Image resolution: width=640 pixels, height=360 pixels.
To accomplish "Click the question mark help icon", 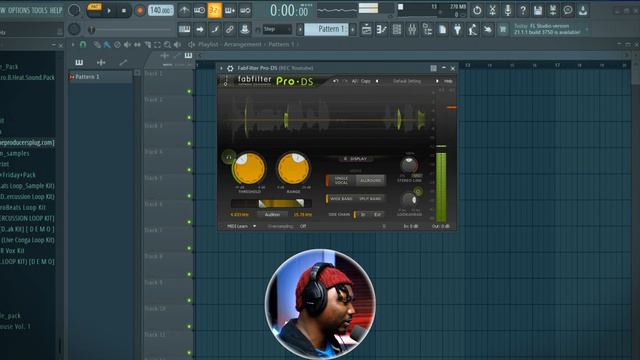I will [x=523, y=10].
